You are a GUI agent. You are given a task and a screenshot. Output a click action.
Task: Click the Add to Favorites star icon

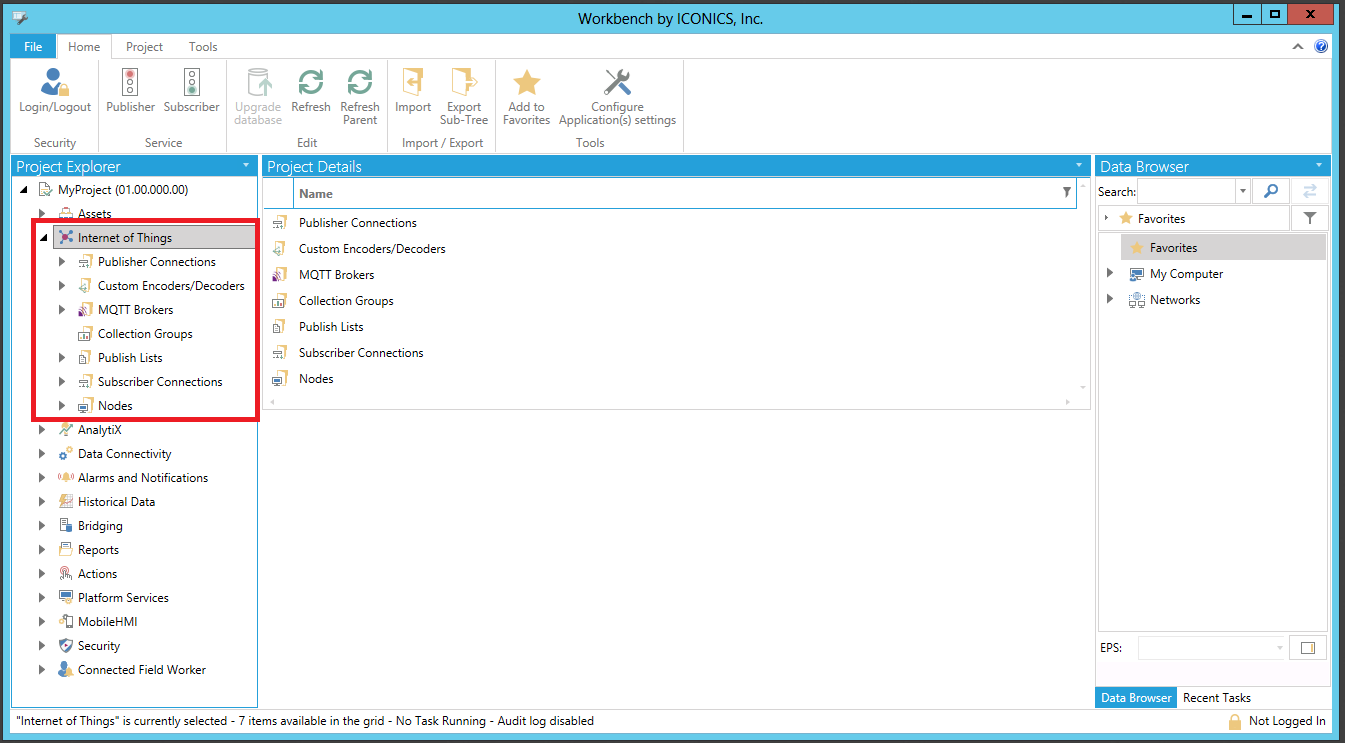(x=526, y=84)
